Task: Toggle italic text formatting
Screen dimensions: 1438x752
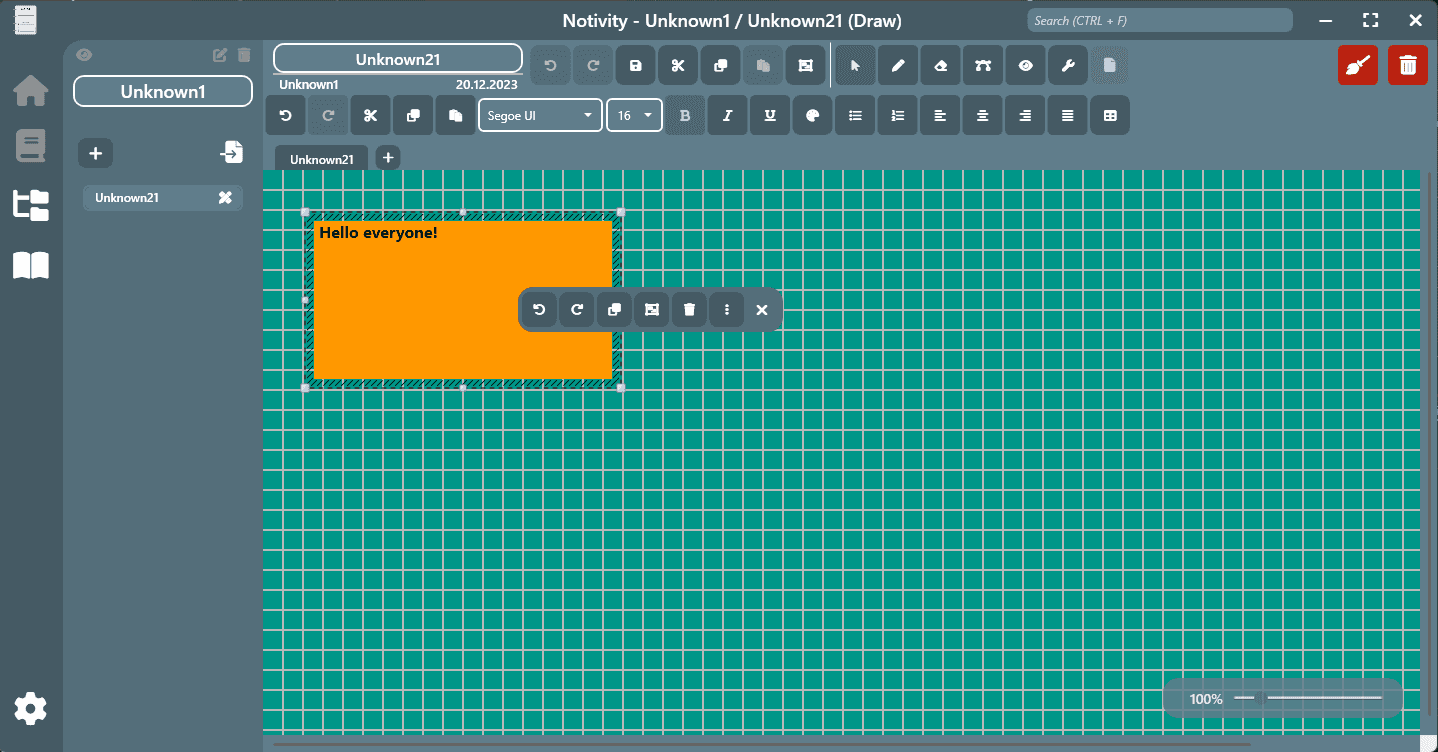Action: tap(727, 116)
